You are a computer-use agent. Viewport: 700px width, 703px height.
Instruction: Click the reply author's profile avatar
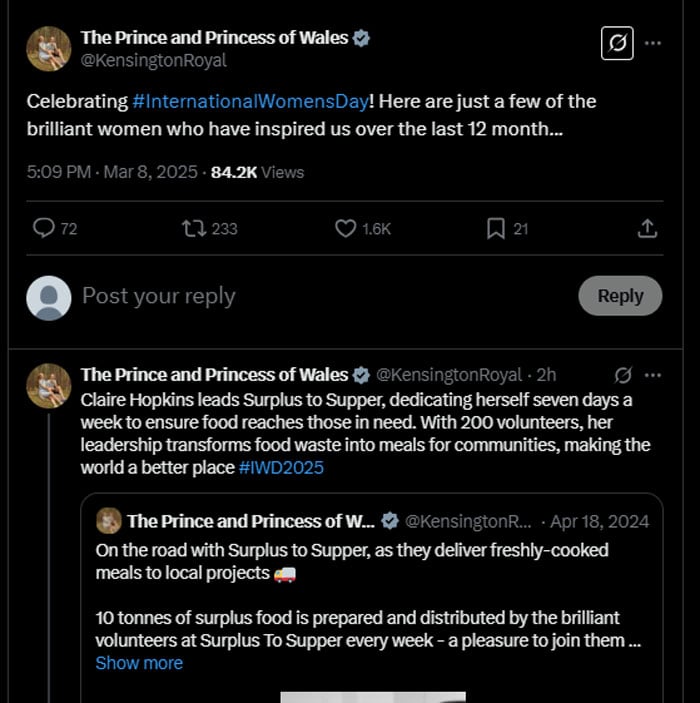coord(48,385)
